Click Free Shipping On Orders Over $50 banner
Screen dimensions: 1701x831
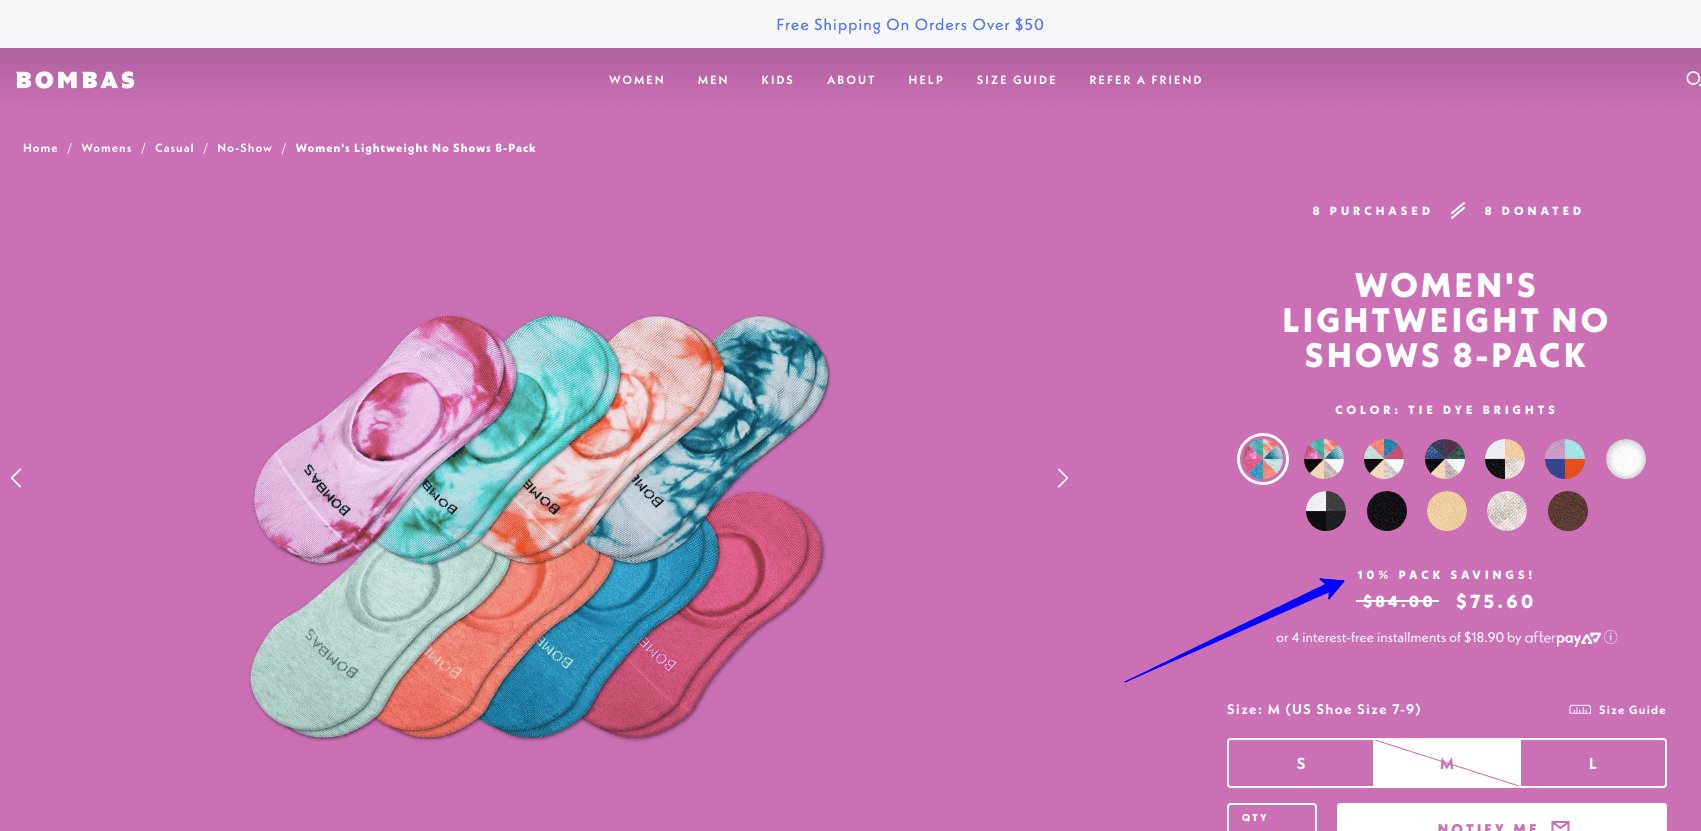point(910,24)
